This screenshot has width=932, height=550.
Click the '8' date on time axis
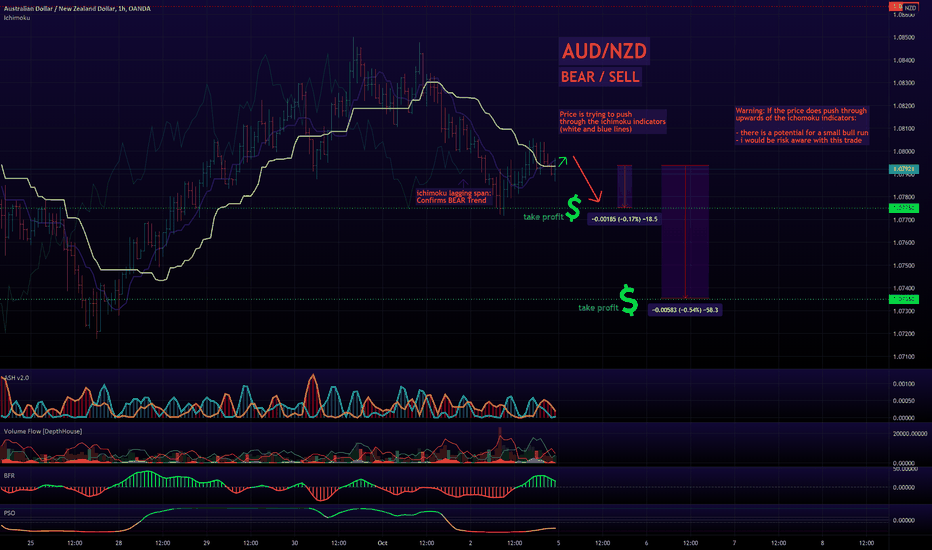822,543
